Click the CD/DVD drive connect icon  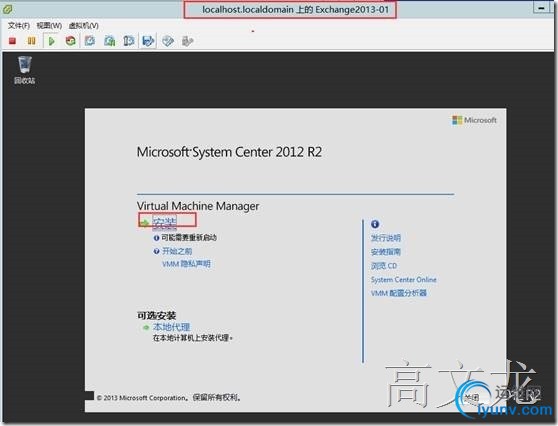click(168, 41)
